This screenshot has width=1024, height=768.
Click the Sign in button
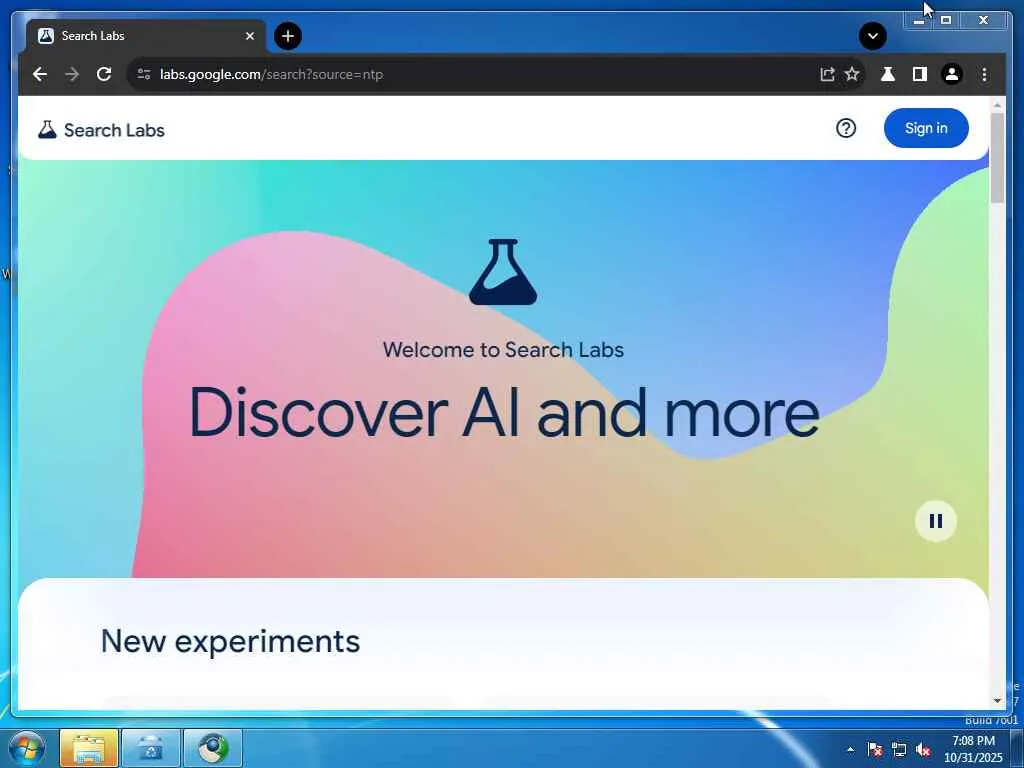tap(926, 128)
